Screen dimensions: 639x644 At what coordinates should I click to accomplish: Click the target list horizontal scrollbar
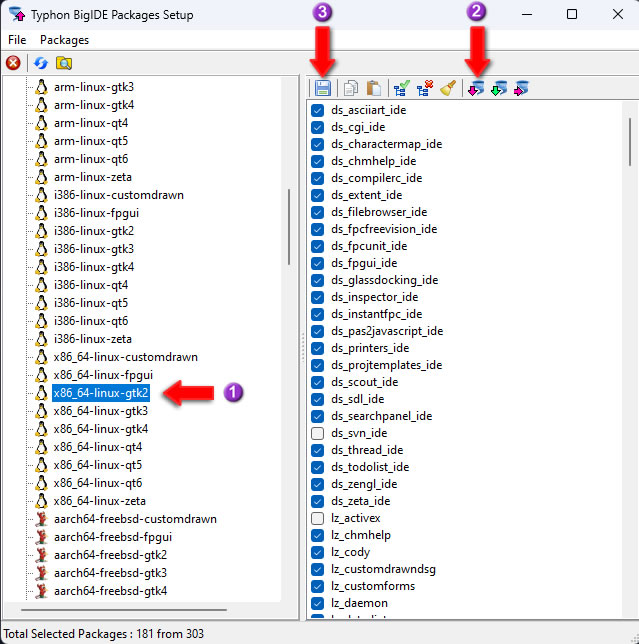pos(130,609)
